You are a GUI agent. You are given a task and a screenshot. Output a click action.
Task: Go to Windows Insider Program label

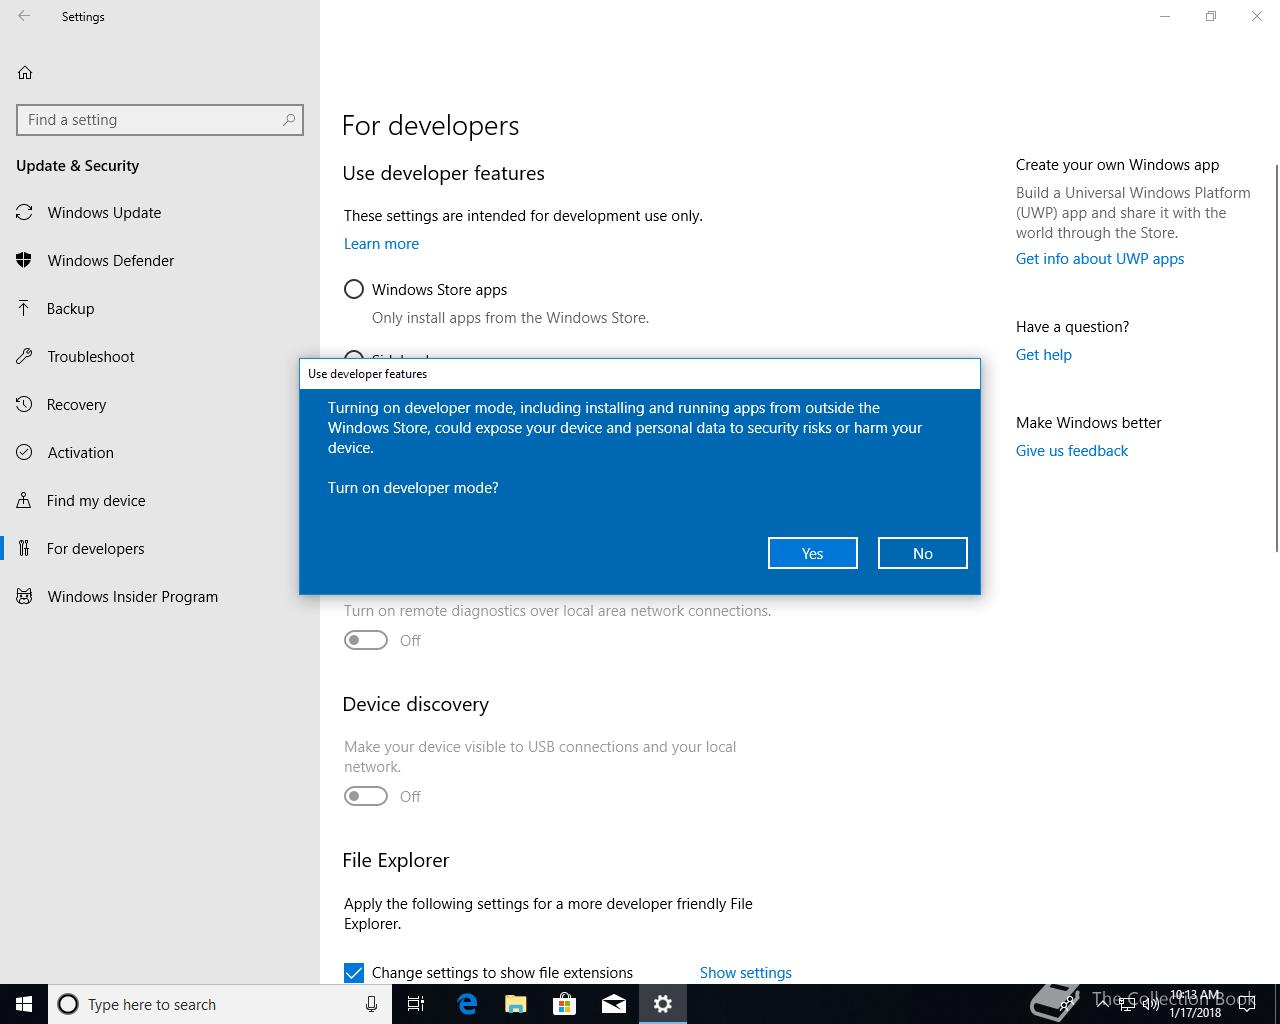132,596
